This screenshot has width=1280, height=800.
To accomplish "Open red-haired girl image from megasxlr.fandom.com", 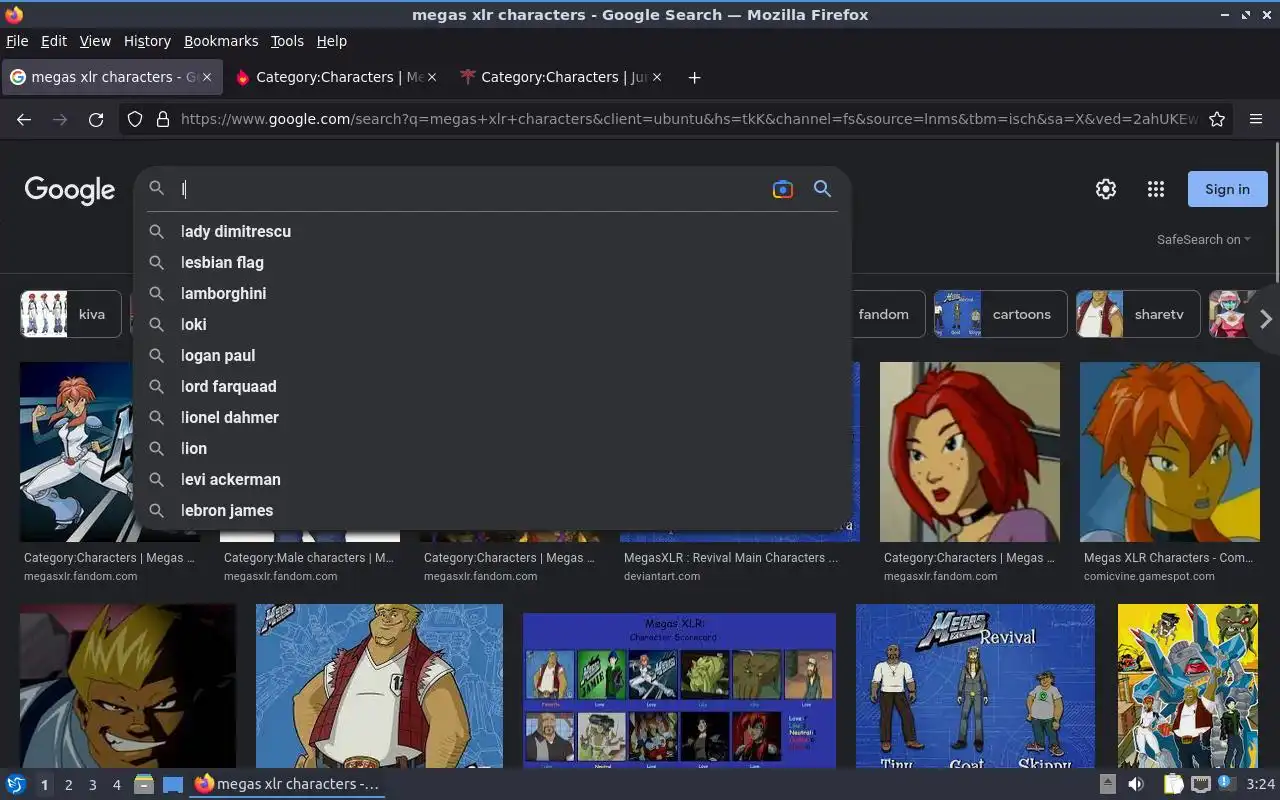I will point(970,452).
